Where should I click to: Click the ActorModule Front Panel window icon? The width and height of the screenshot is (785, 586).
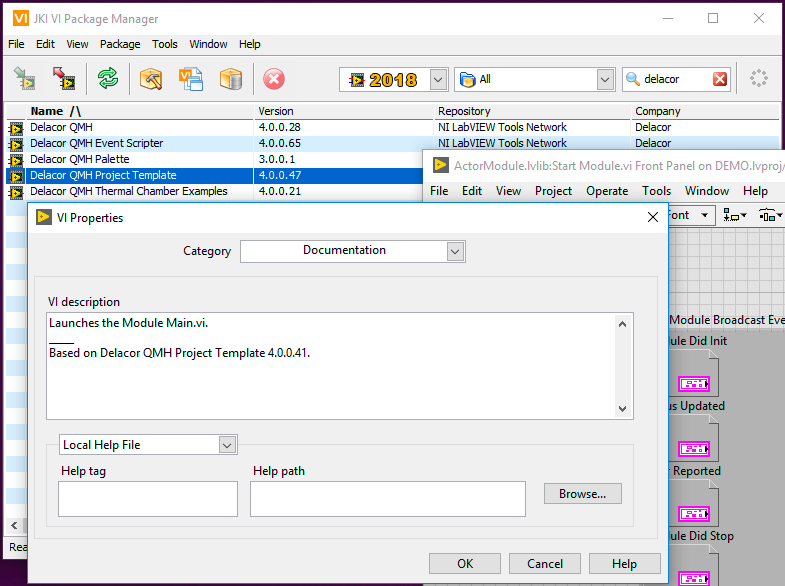[x=441, y=165]
